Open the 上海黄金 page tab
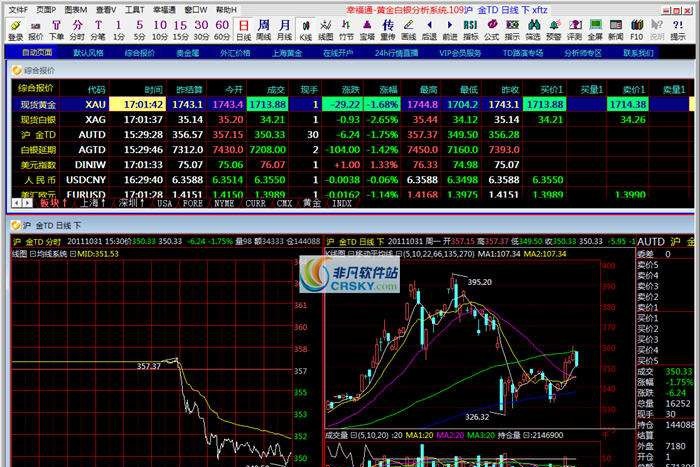Image resolution: width=700 pixels, height=467 pixels. click(x=287, y=53)
